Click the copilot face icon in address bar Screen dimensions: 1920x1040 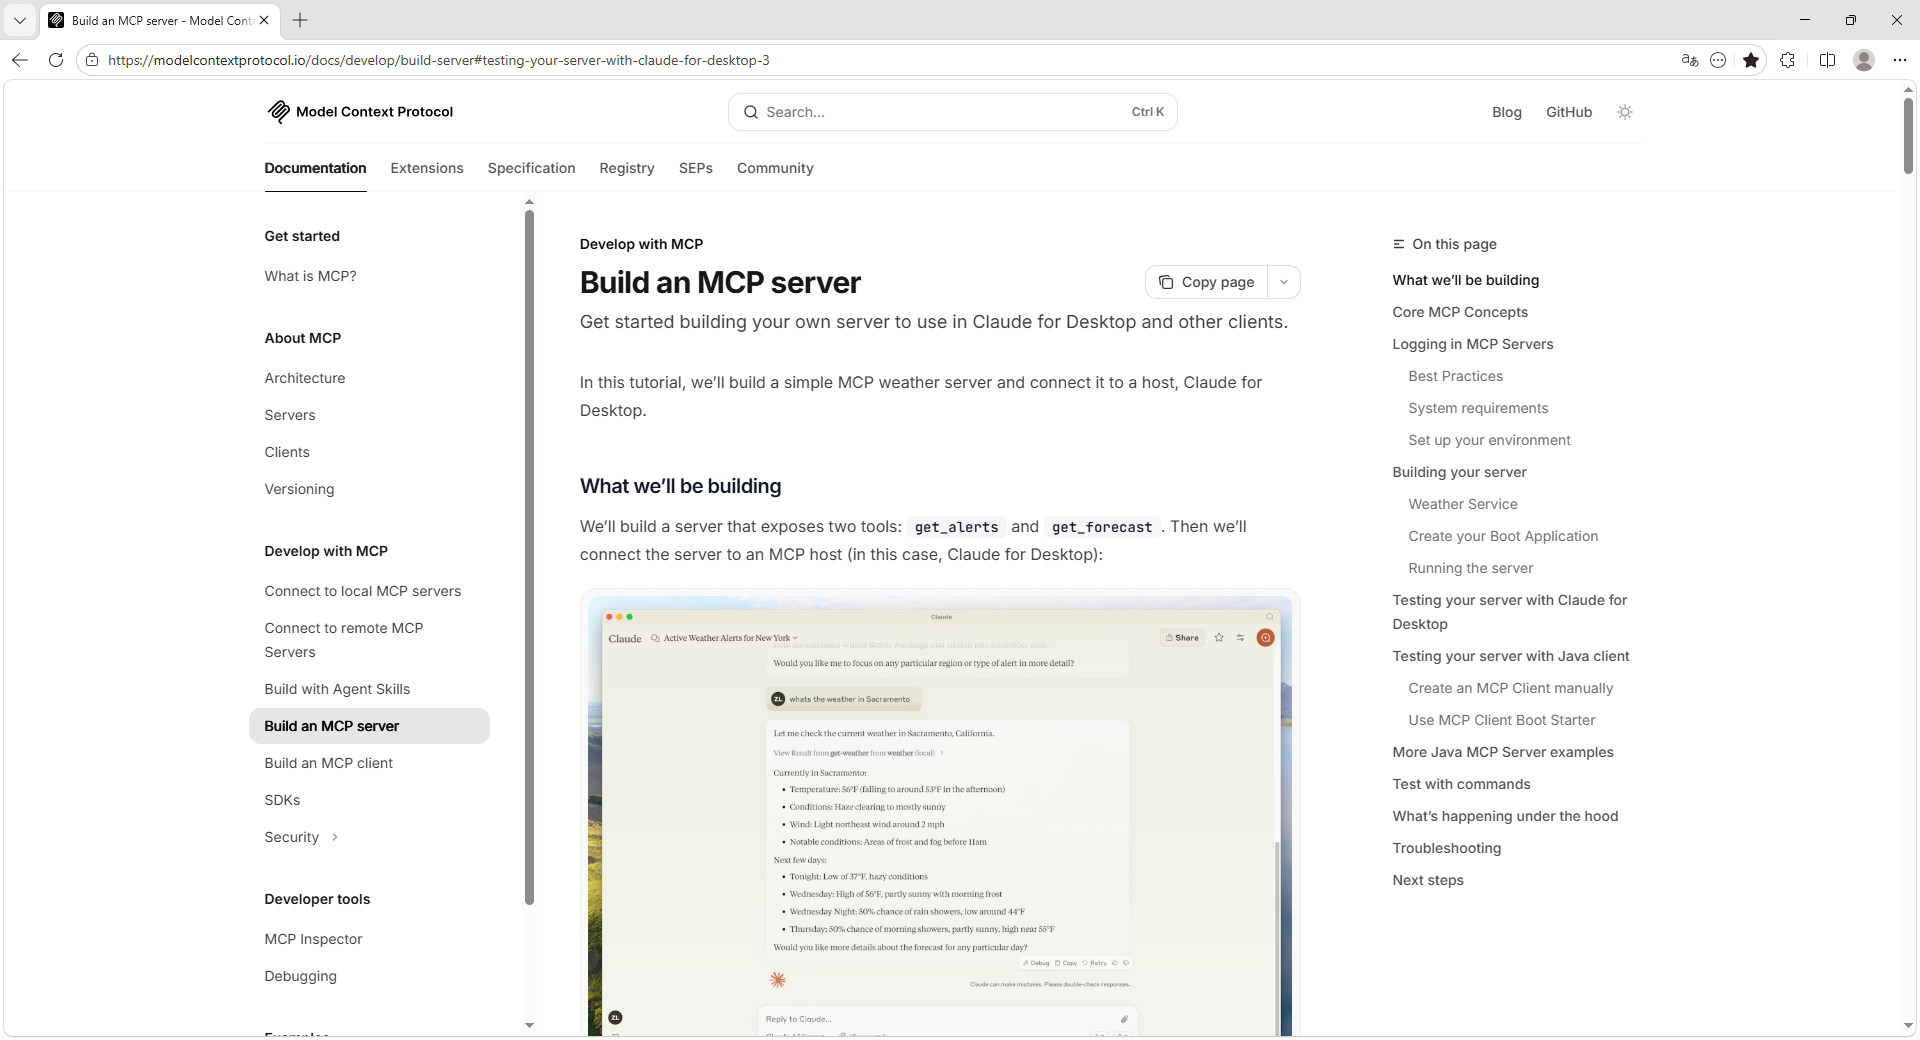pos(1718,60)
